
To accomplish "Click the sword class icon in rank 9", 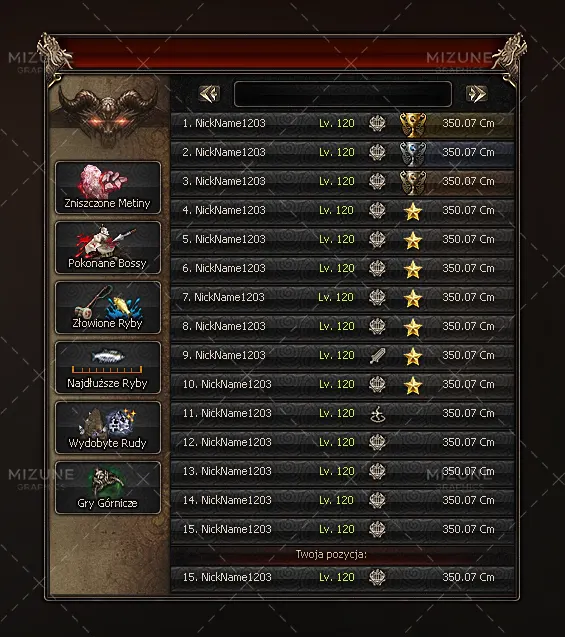I will [x=377, y=355].
